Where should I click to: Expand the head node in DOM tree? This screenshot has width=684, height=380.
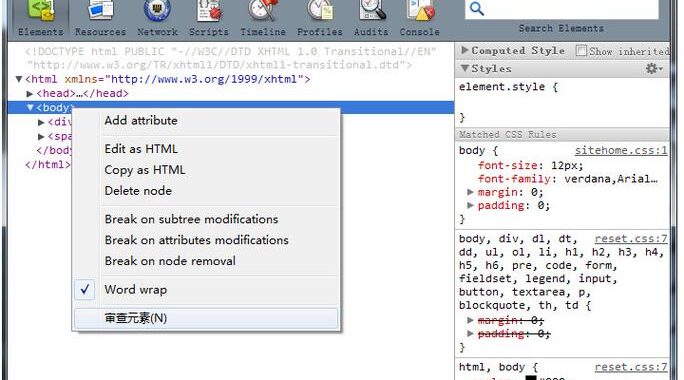(30, 93)
